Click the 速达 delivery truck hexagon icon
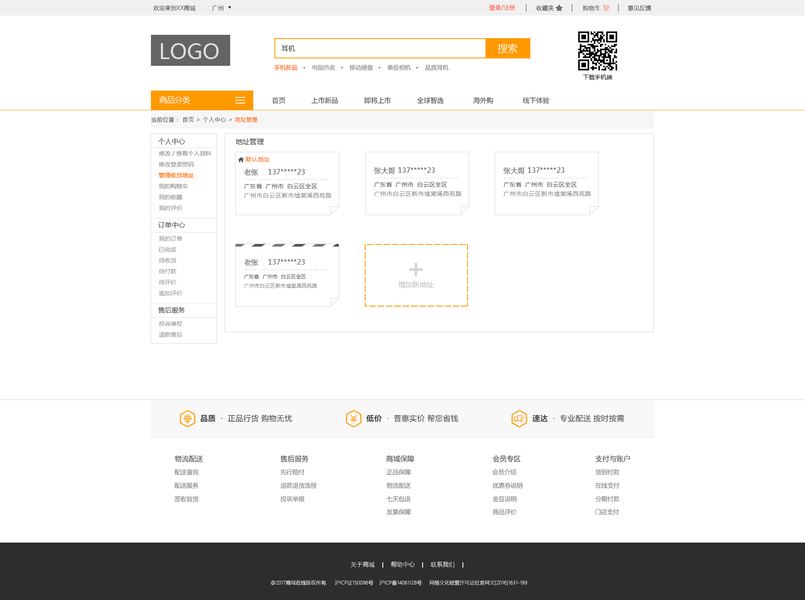The image size is (805, 600). click(x=519, y=418)
